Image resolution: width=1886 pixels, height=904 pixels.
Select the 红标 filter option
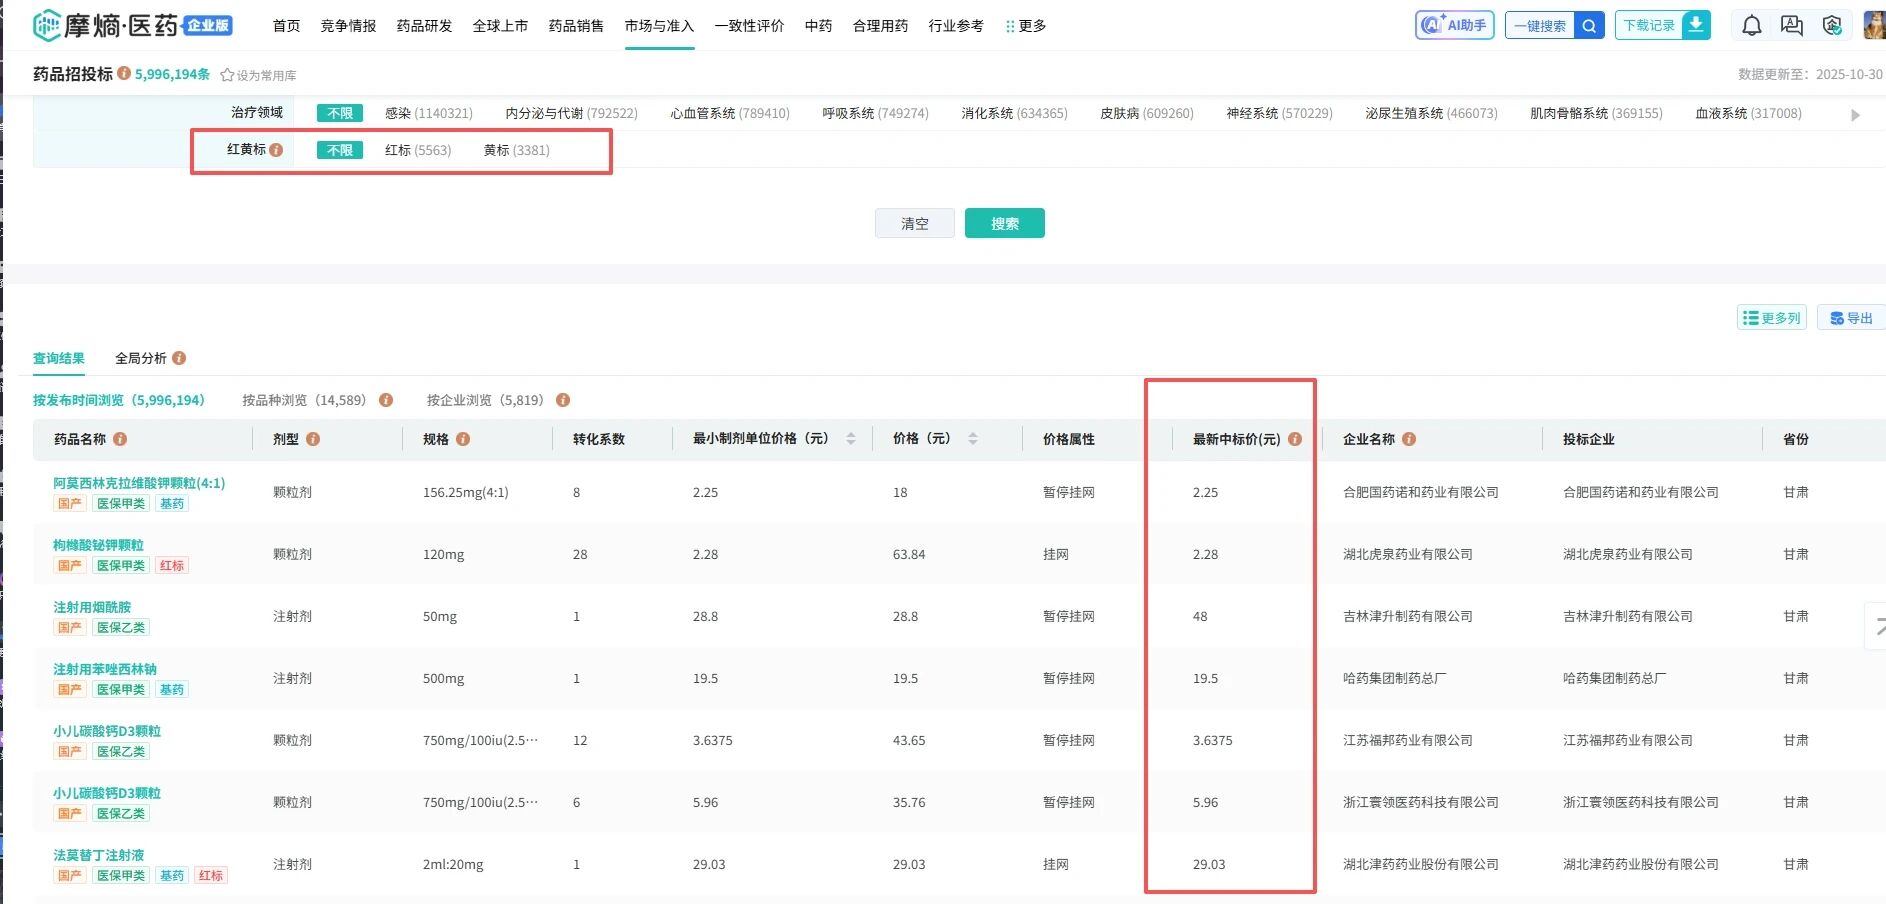[417, 150]
